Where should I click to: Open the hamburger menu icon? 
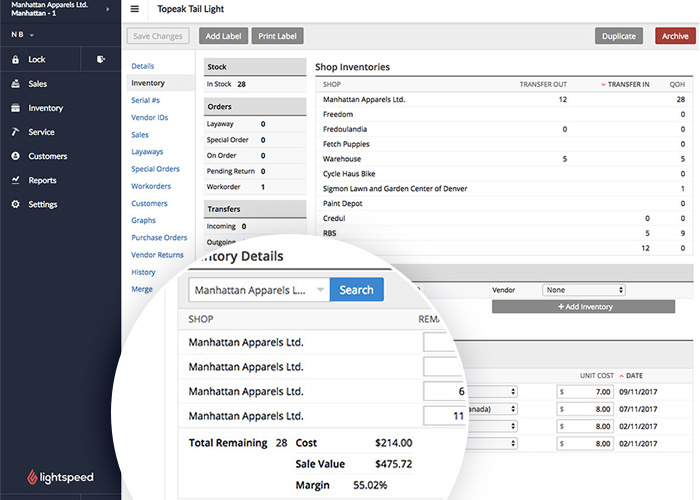(x=134, y=9)
